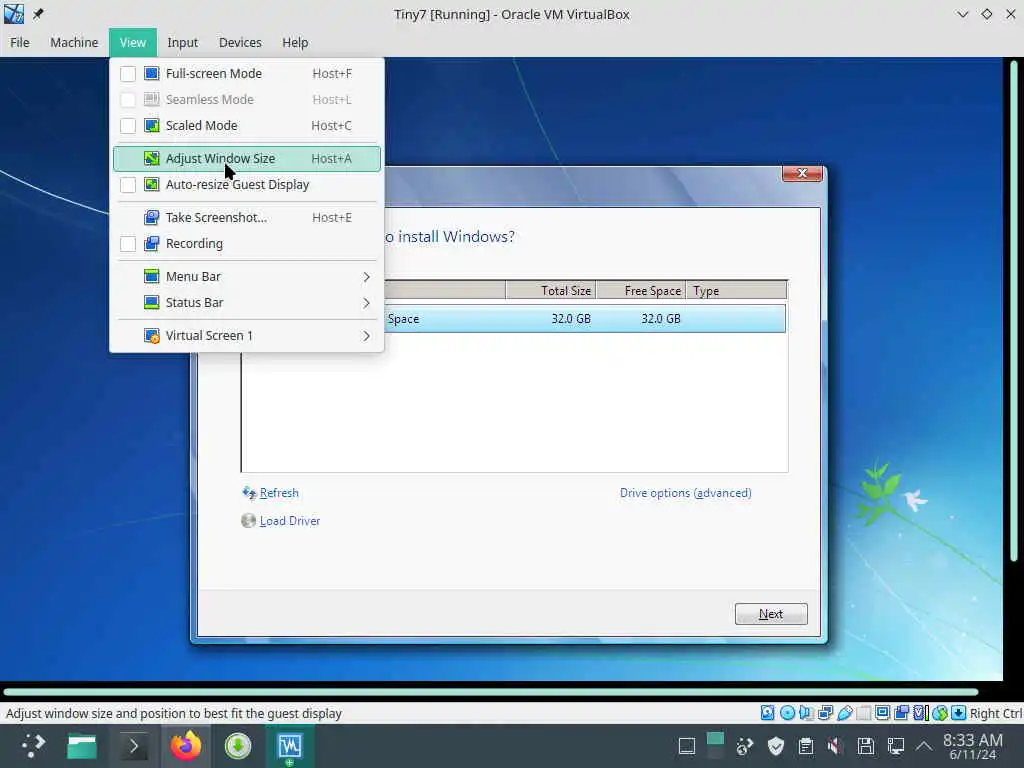Open the Help menu
Screen dimensions: 1024x768
click(295, 42)
